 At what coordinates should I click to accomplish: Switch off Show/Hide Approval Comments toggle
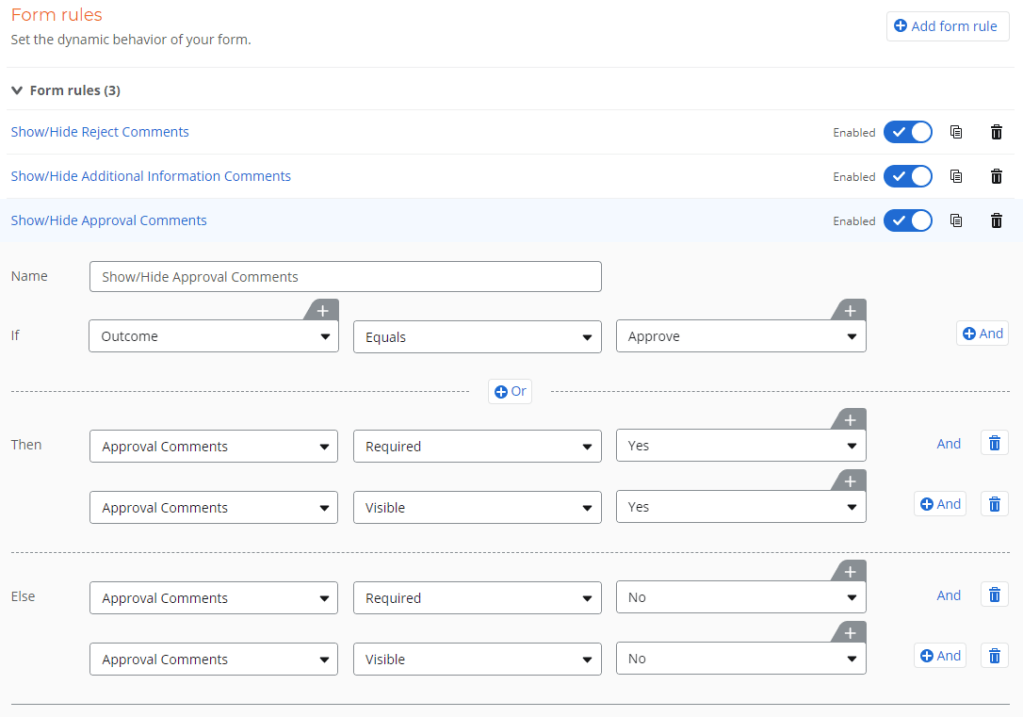pos(908,221)
